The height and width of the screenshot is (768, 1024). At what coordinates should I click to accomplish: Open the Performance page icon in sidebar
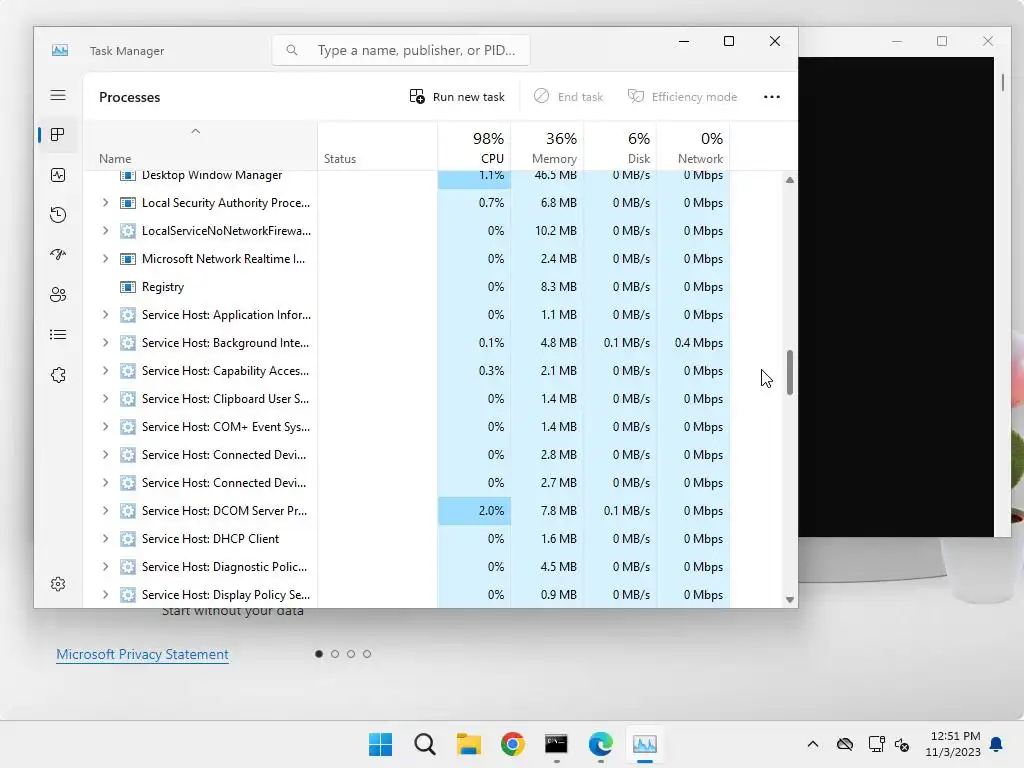coord(58,175)
